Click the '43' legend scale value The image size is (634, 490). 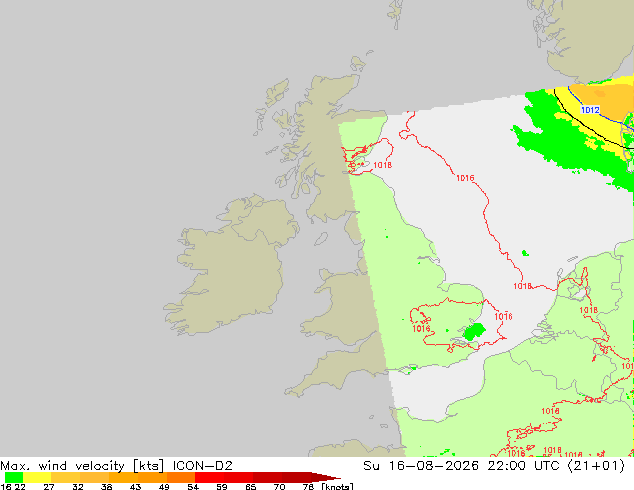coord(135,487)
